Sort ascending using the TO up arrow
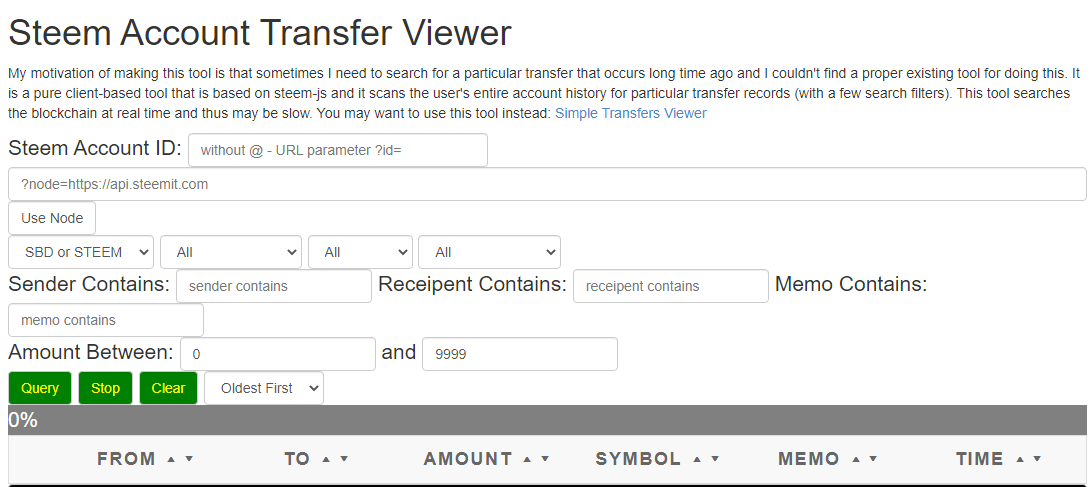Image resolution: width=1089 pixels, height=487 pixels. 326,459
